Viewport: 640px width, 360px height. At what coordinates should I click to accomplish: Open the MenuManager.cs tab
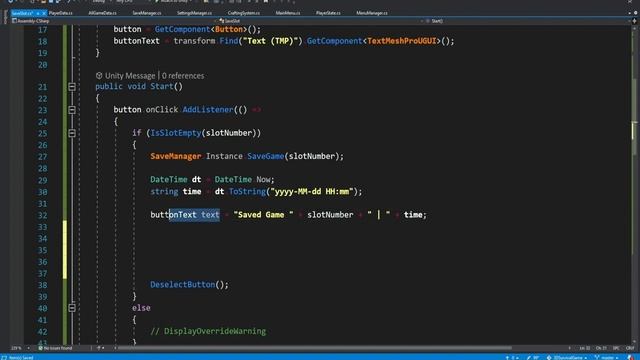pos(372,13)
